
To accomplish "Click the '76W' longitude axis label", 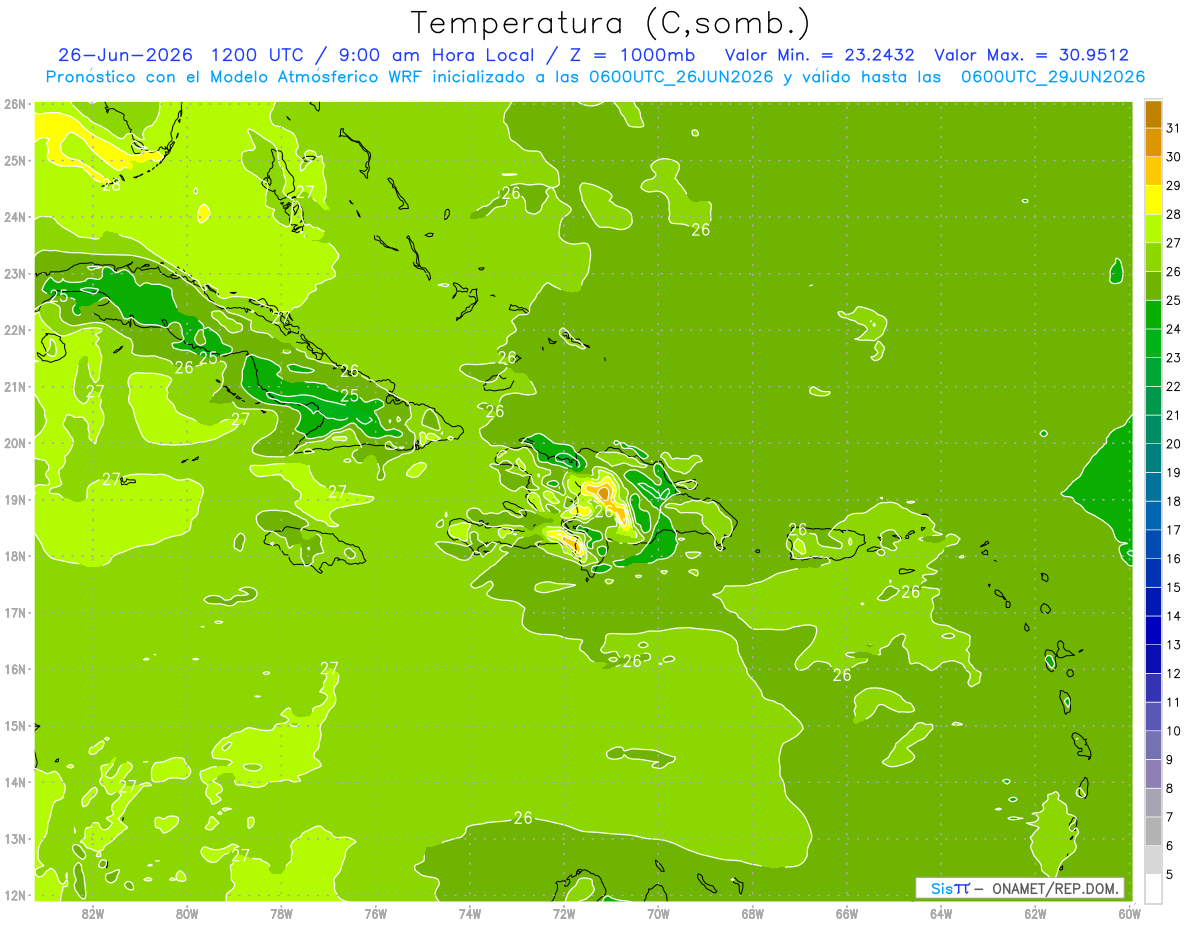I will pyautogui.click(x=376, y=913).
